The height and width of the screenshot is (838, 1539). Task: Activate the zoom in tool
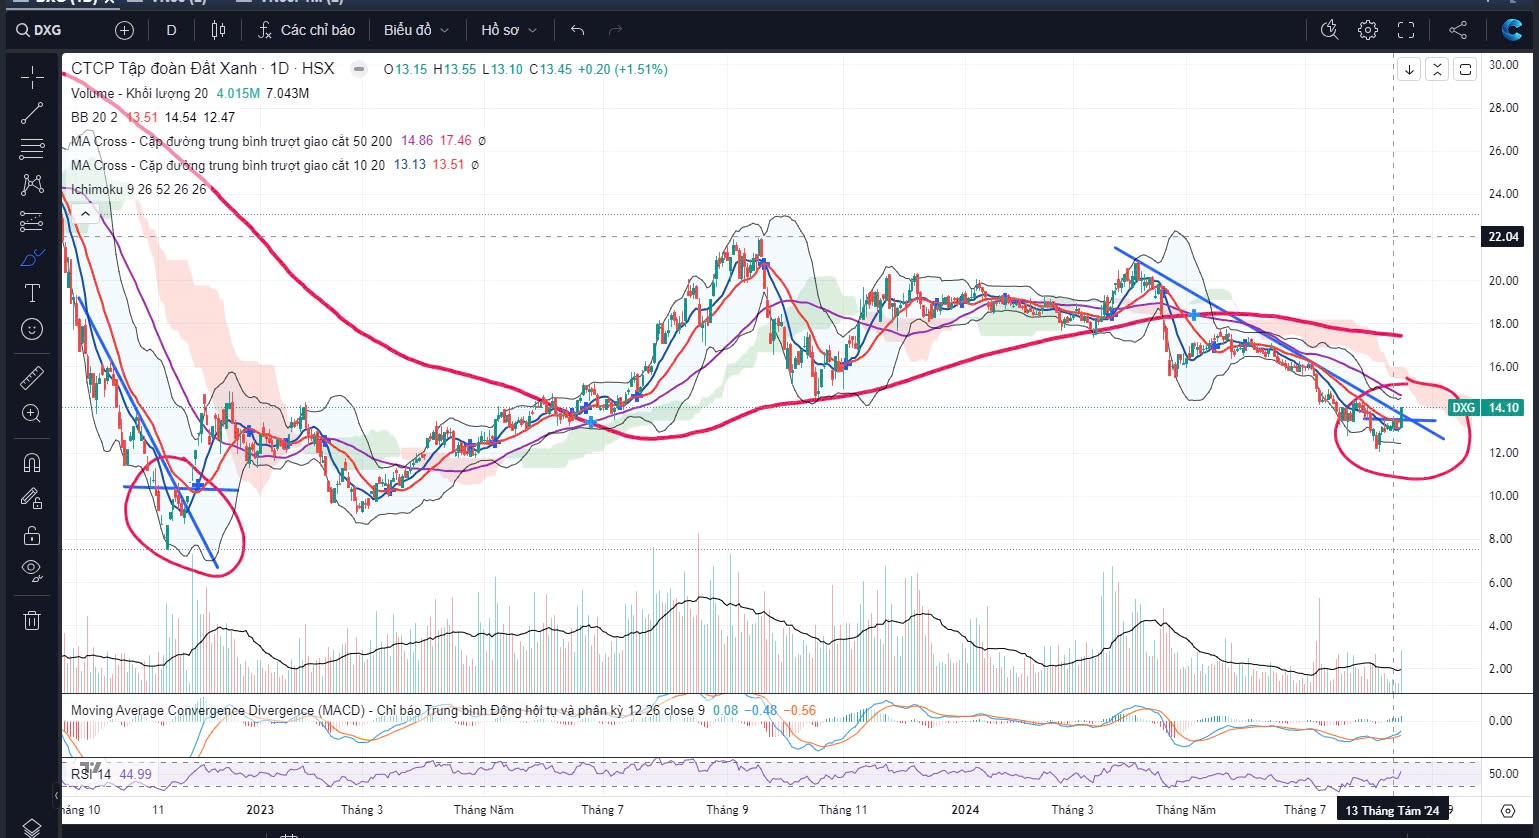(x=32, y=413)
